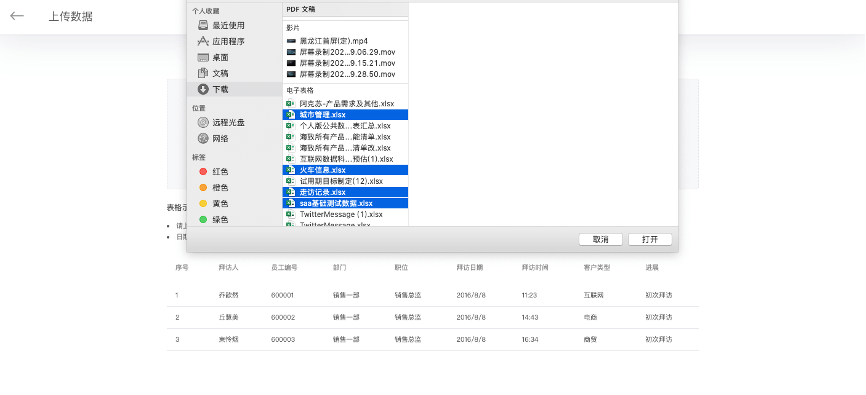Select 海致所有产品…能清单.xlsx file

pyautogui.click(x=346, y=136)
